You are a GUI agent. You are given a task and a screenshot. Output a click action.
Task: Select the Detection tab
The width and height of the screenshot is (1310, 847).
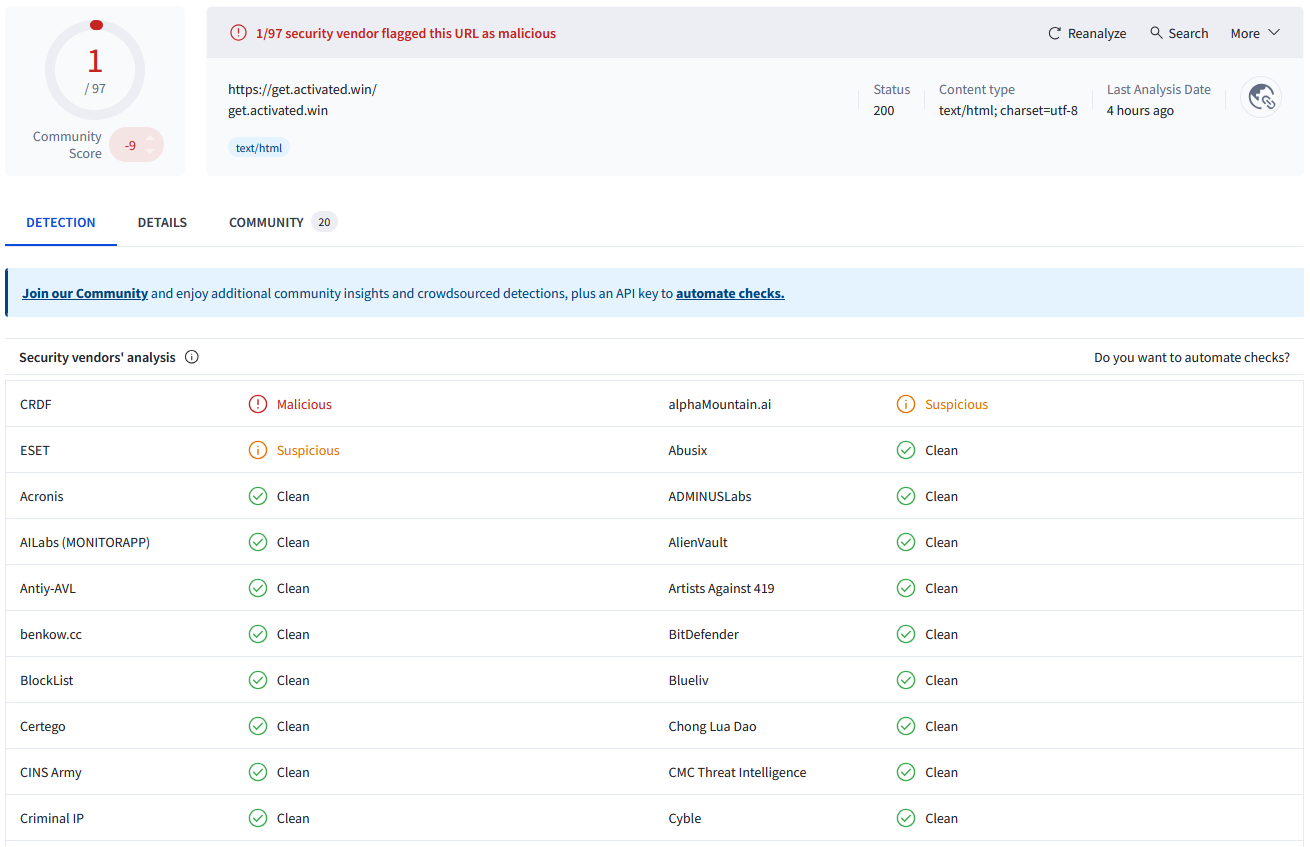(61, 222)
